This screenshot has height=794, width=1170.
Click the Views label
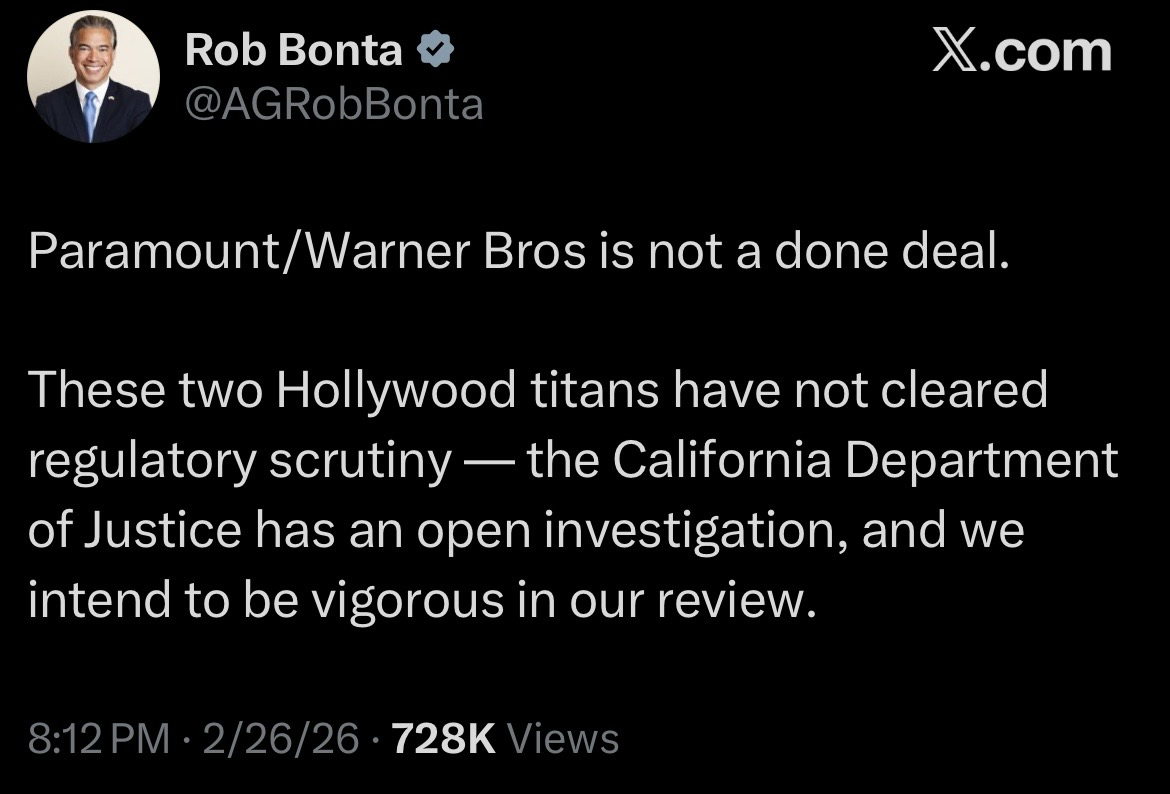pyautogui.click(x=563, y=740)
